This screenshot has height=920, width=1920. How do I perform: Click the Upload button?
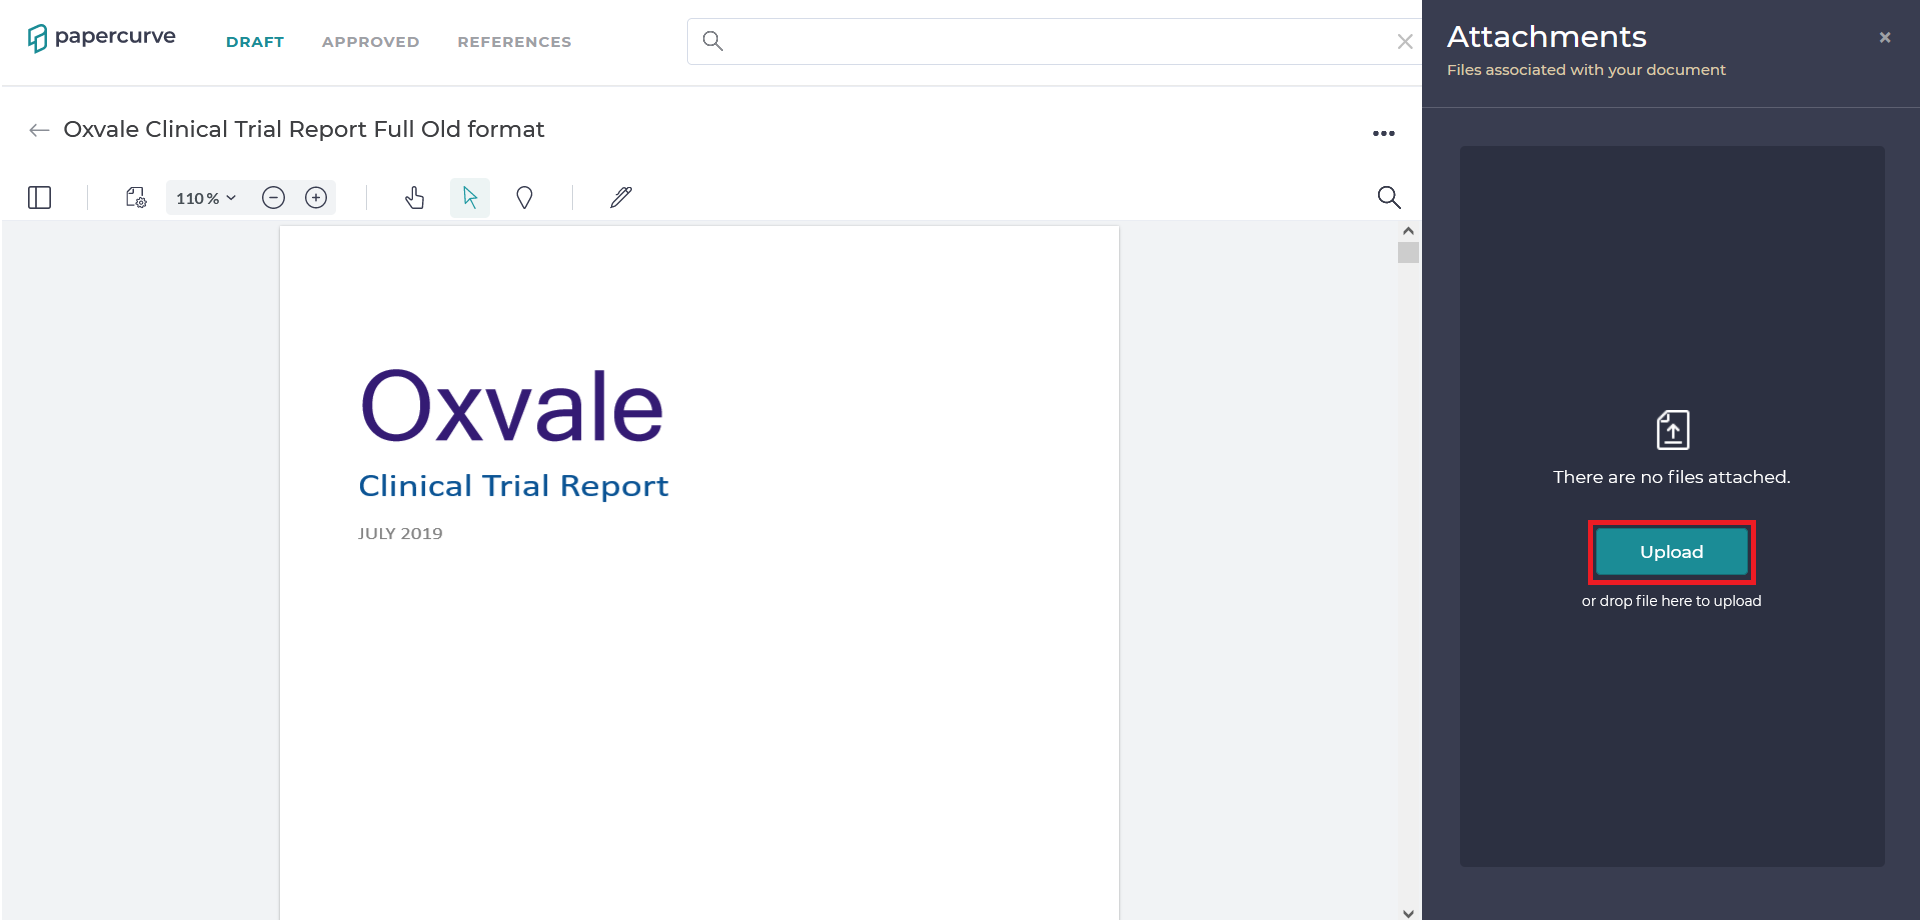click(x=1672, y=552)
